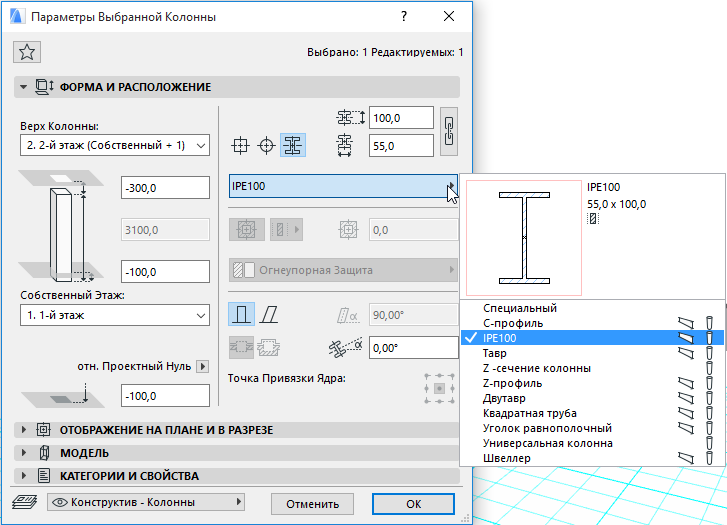
Task: Open the IPE100 profile selector
Action: coord(343,186)
